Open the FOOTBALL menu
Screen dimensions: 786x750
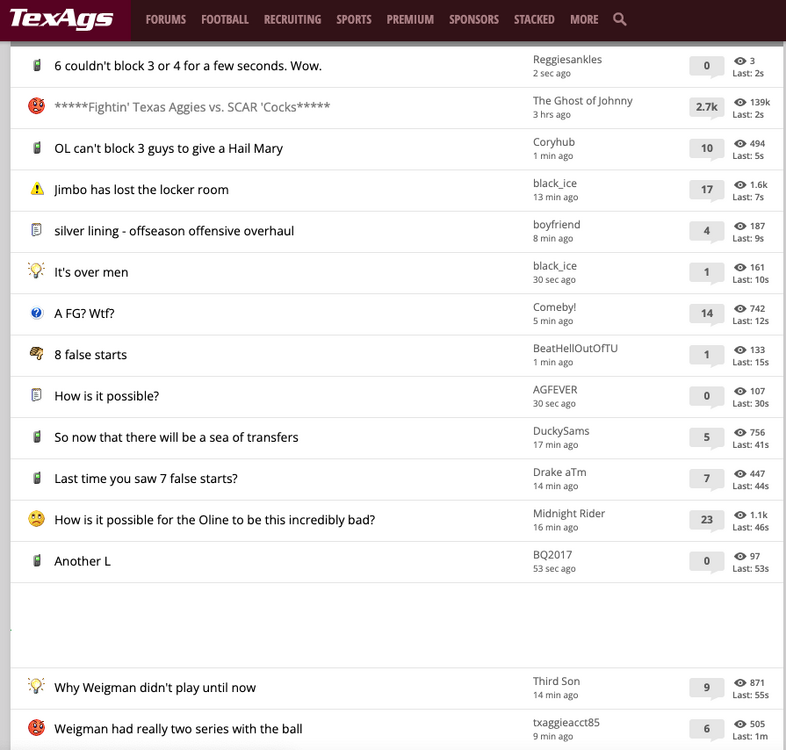coord(225,20)
